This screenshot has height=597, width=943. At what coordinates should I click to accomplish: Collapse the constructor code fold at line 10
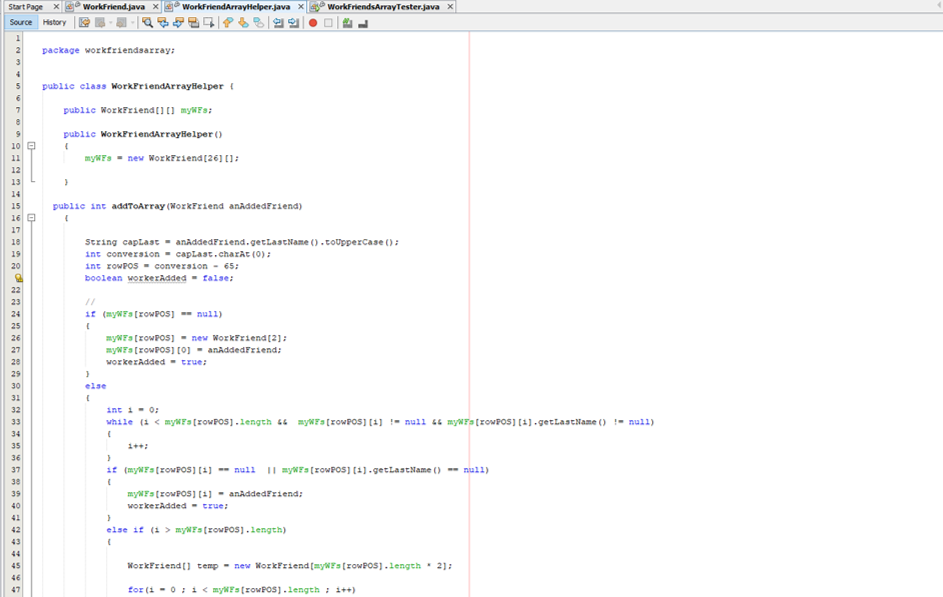pos(31,146)
